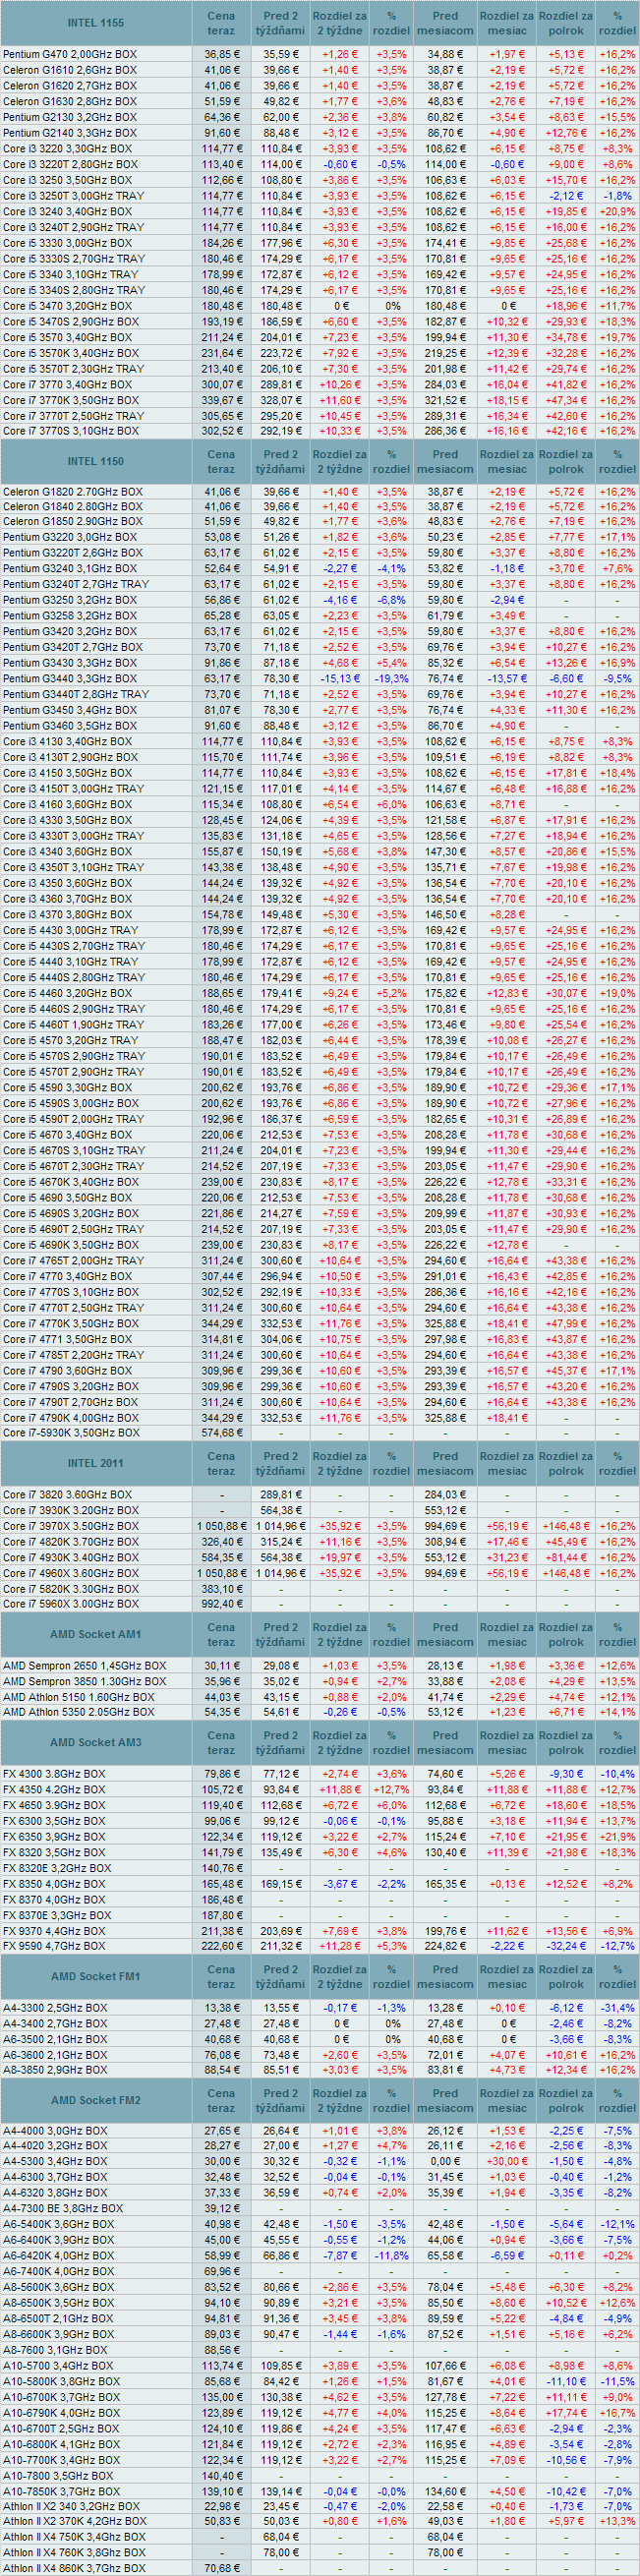Click Core i5 3470 3,20GHz BOX entry
The height and width of the screenshot is (2576, 640).
pyautogui.click(x=67, y=306)
